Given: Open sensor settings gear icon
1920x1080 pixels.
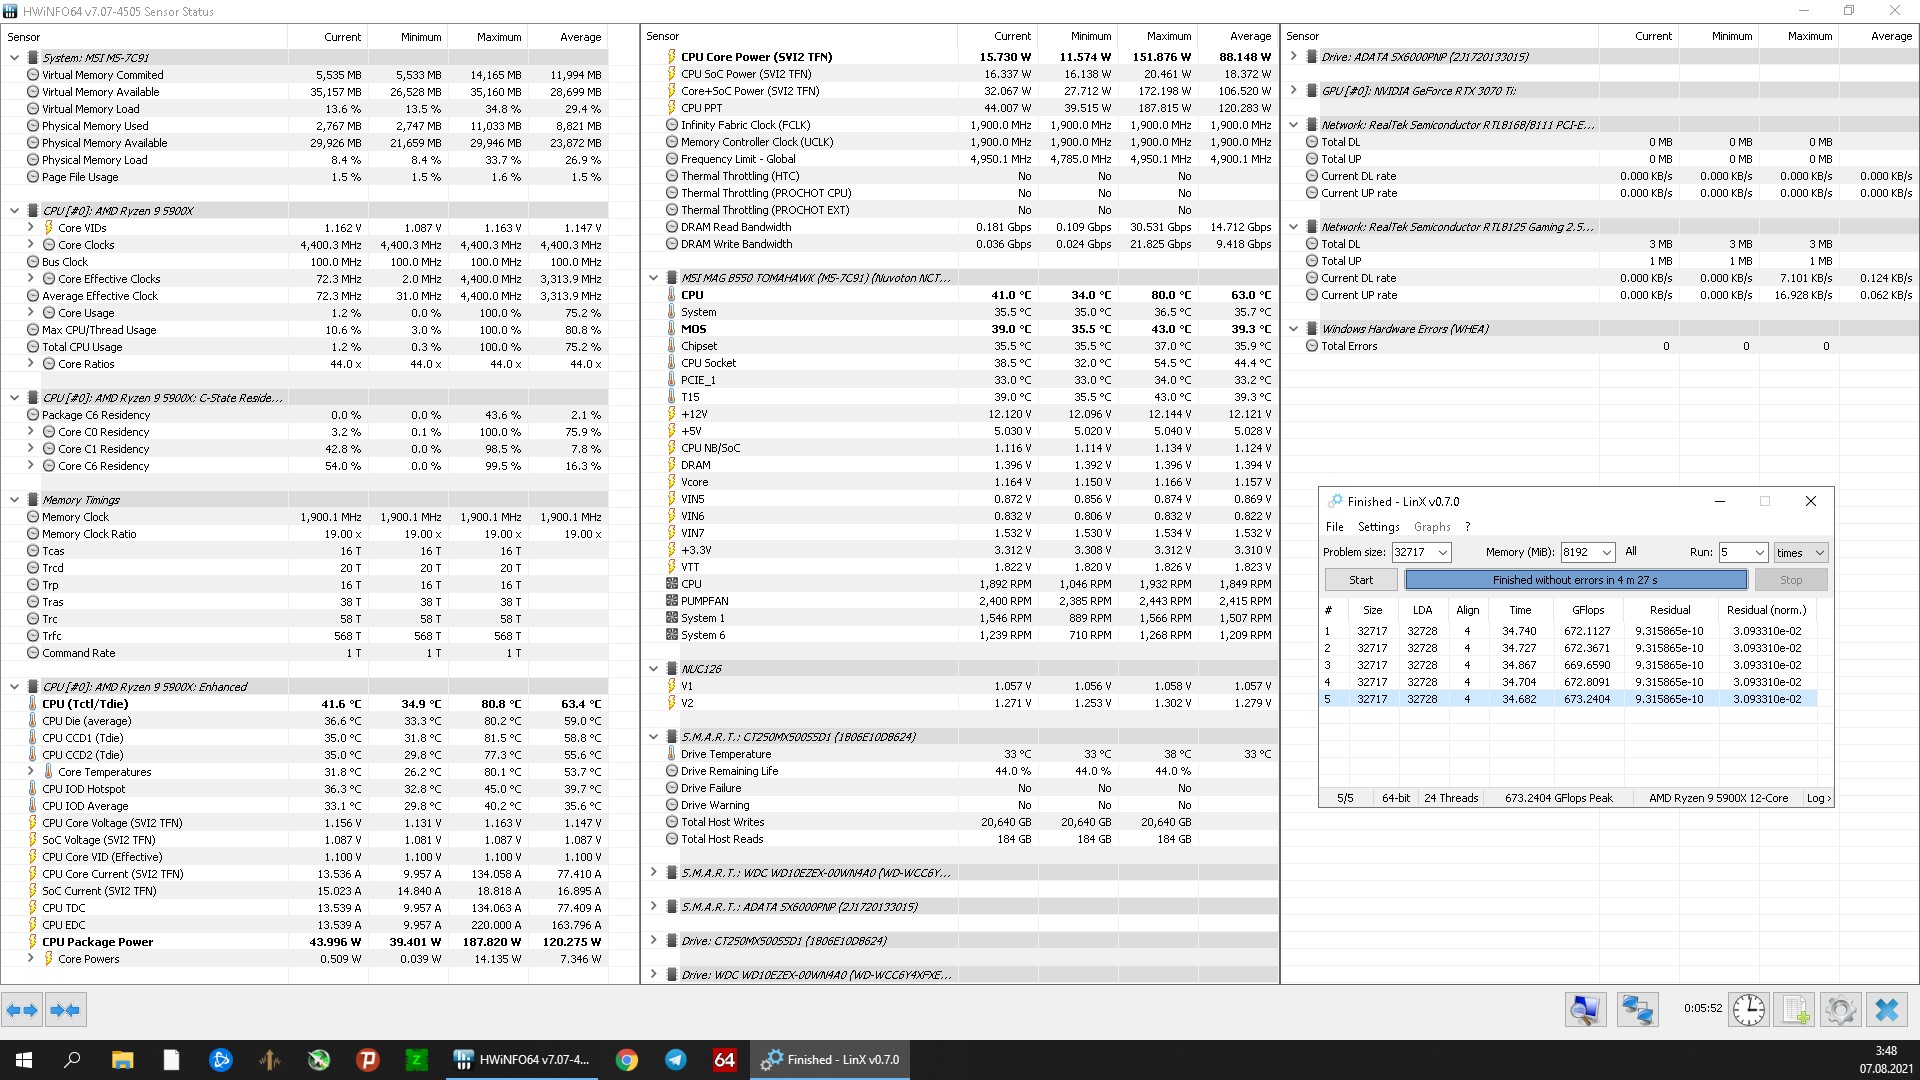Looking at the screenshot, I should [x=1840, y=1010].
